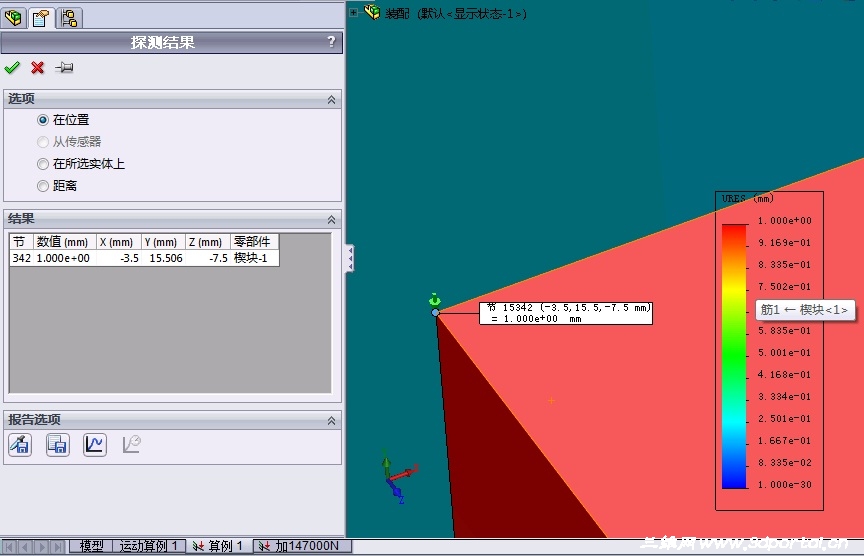
Task: Click the Z (mm) column header
Action: 208,242
